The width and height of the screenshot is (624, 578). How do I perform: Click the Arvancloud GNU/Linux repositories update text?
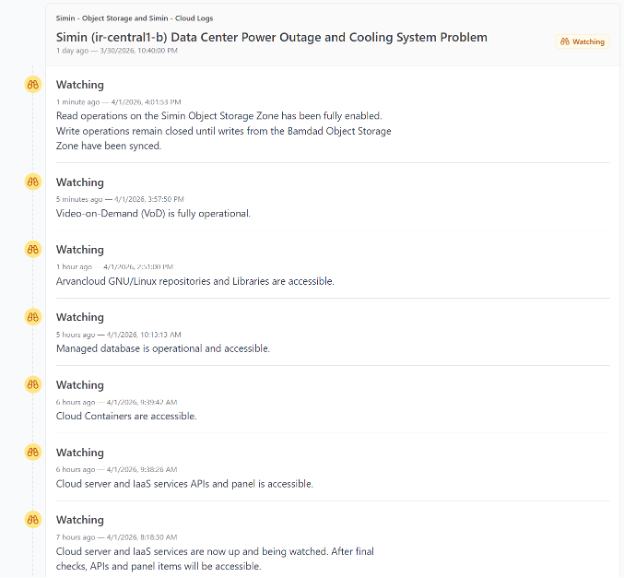pyautogui.click(x=194, y=281)
